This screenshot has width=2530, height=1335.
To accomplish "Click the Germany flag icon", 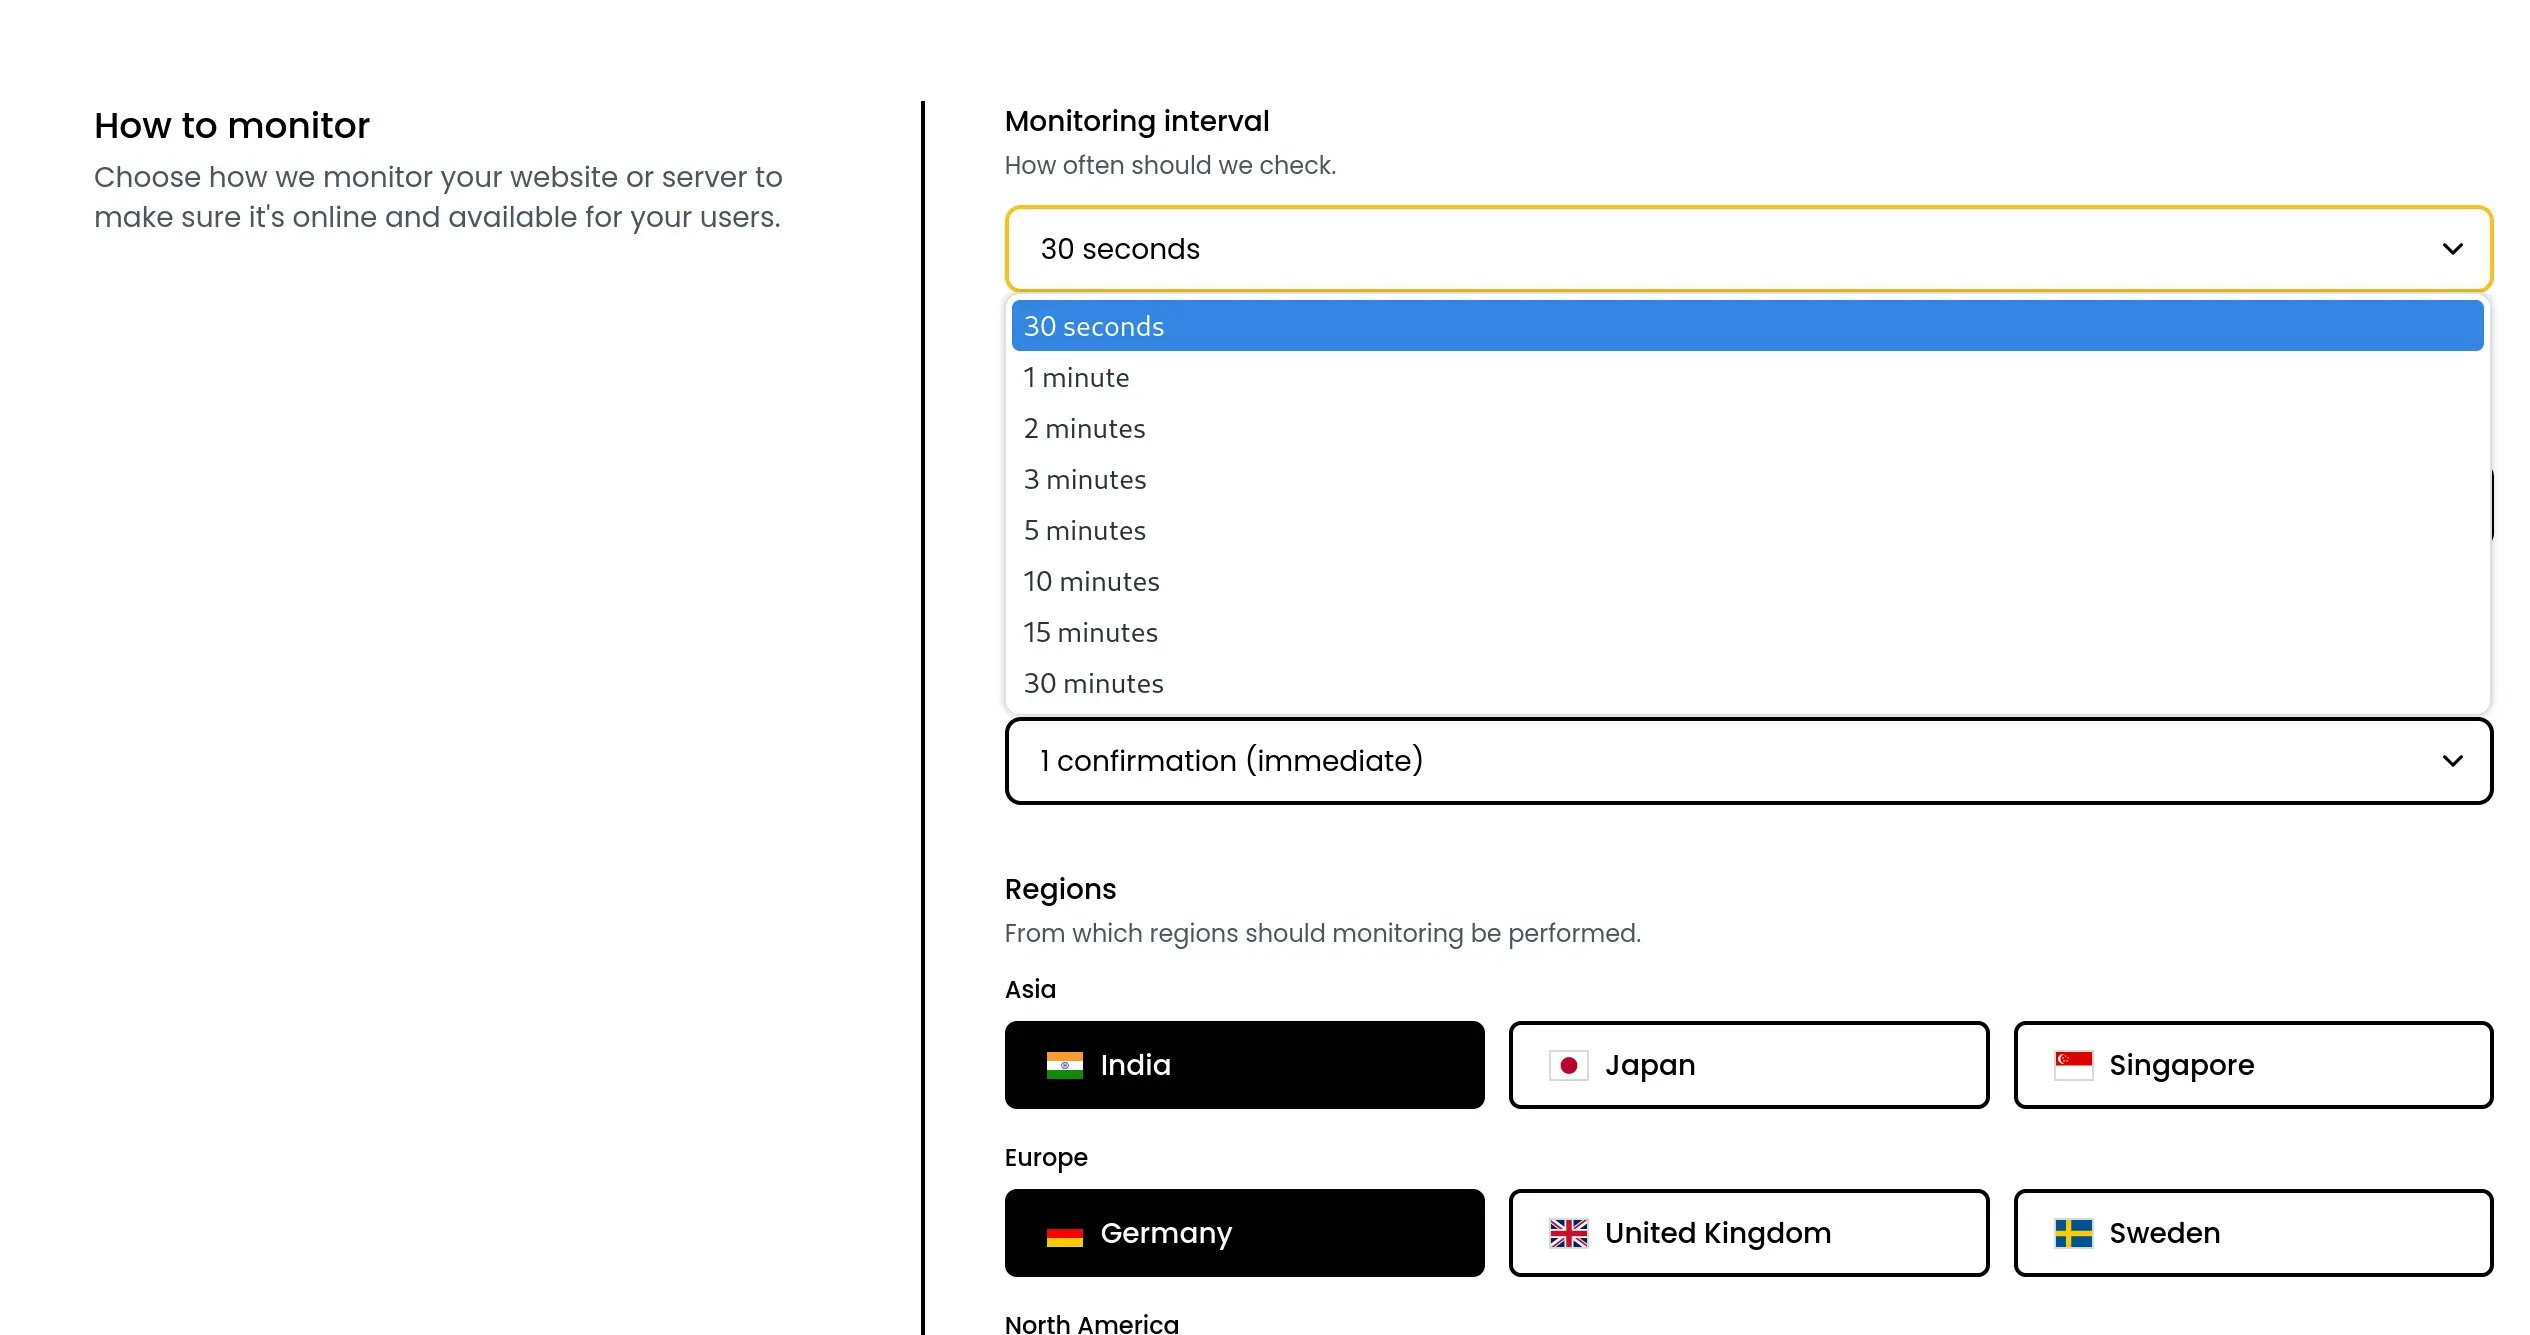I will 1064,1234.
